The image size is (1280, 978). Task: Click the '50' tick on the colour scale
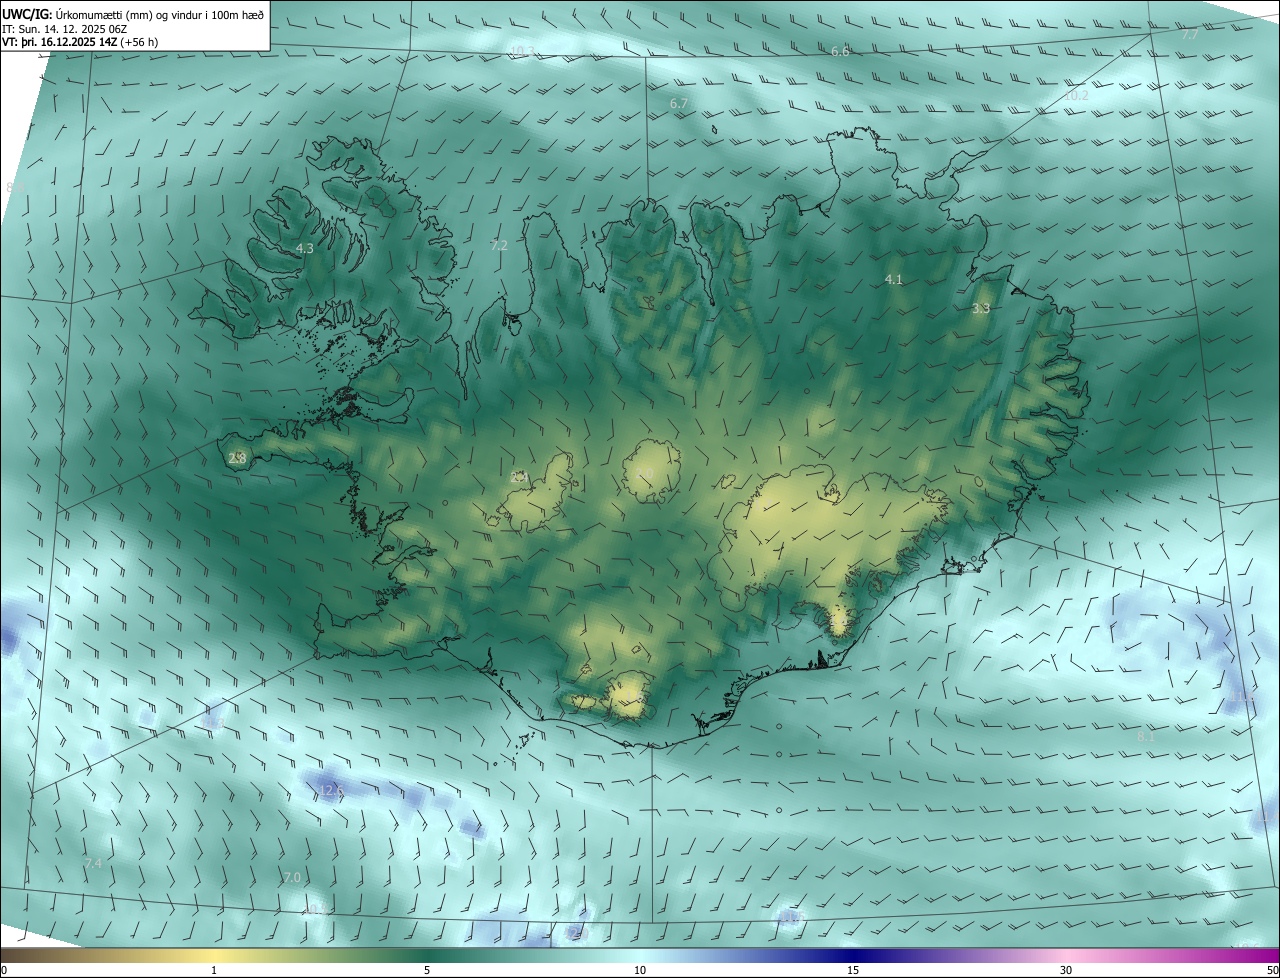click(x=1272, y=970)
